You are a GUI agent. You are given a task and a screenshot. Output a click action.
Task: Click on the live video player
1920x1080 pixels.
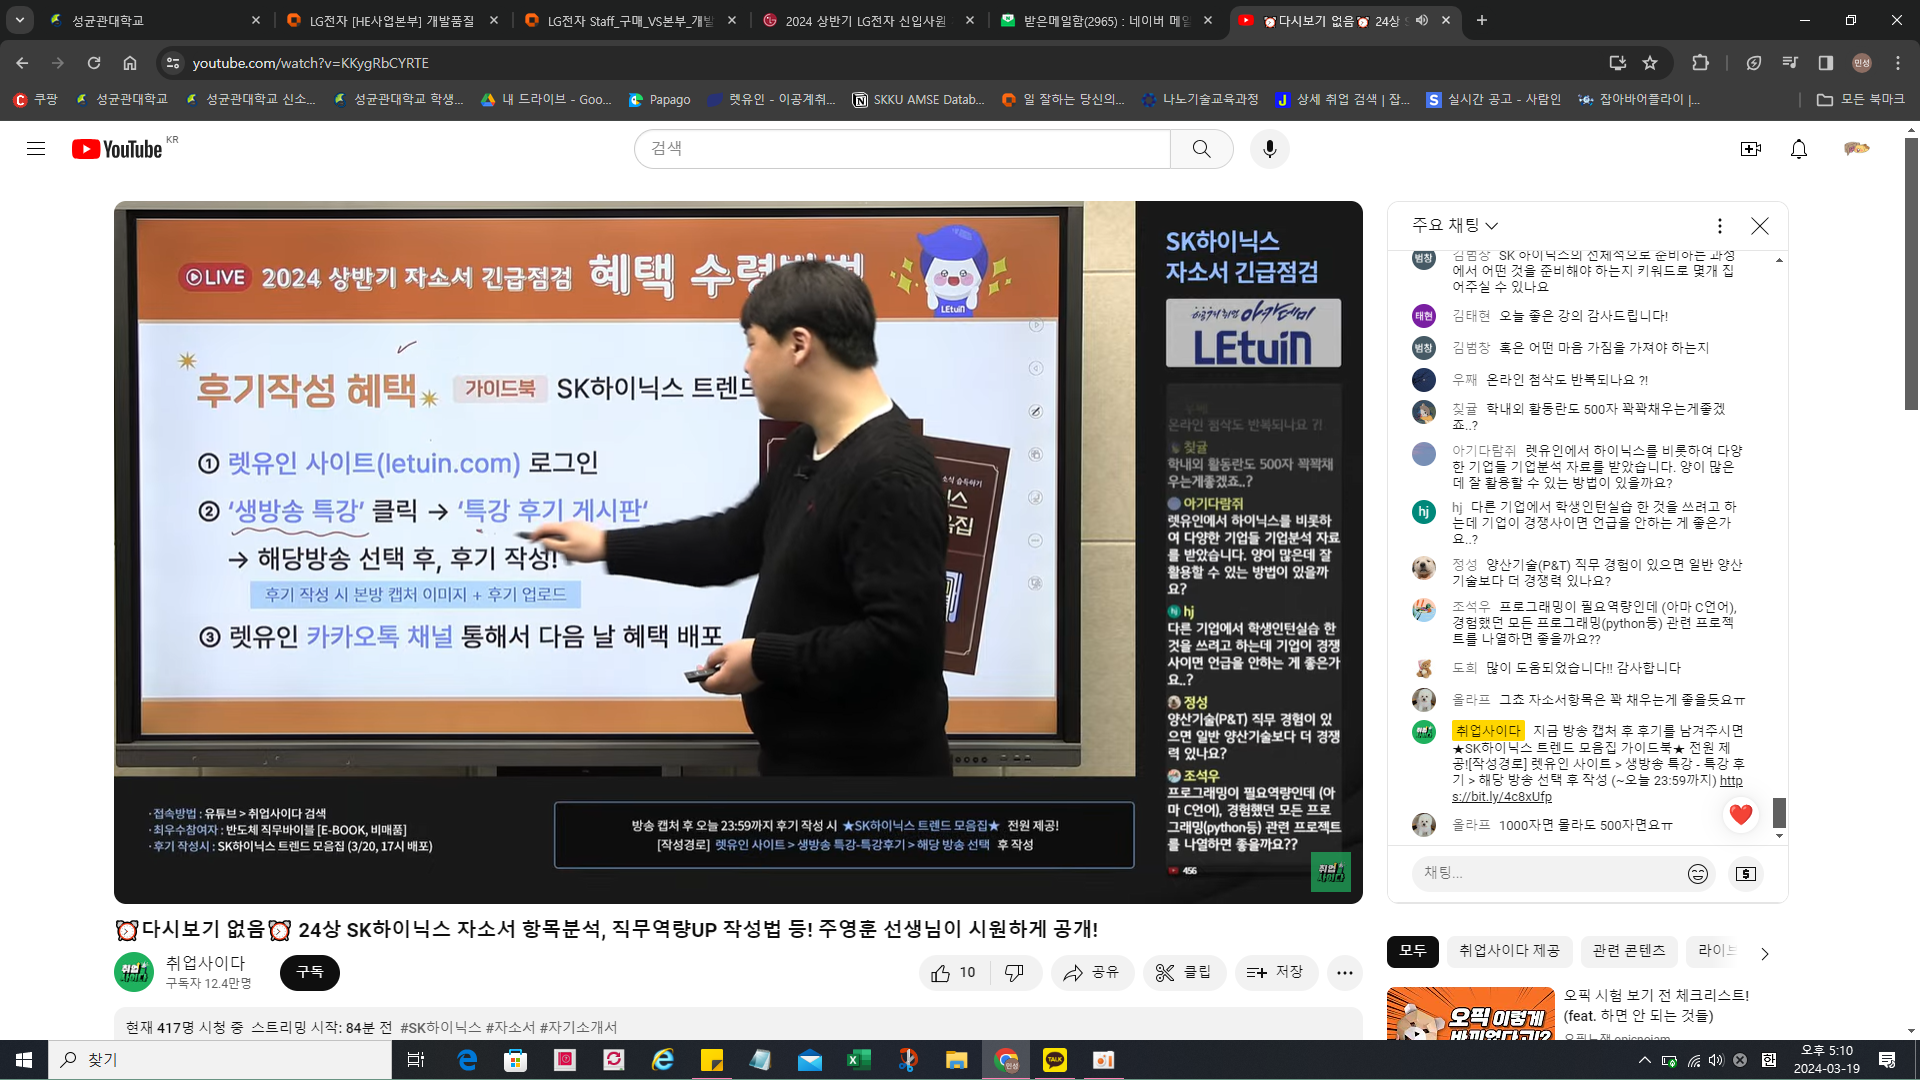[738, 552]
